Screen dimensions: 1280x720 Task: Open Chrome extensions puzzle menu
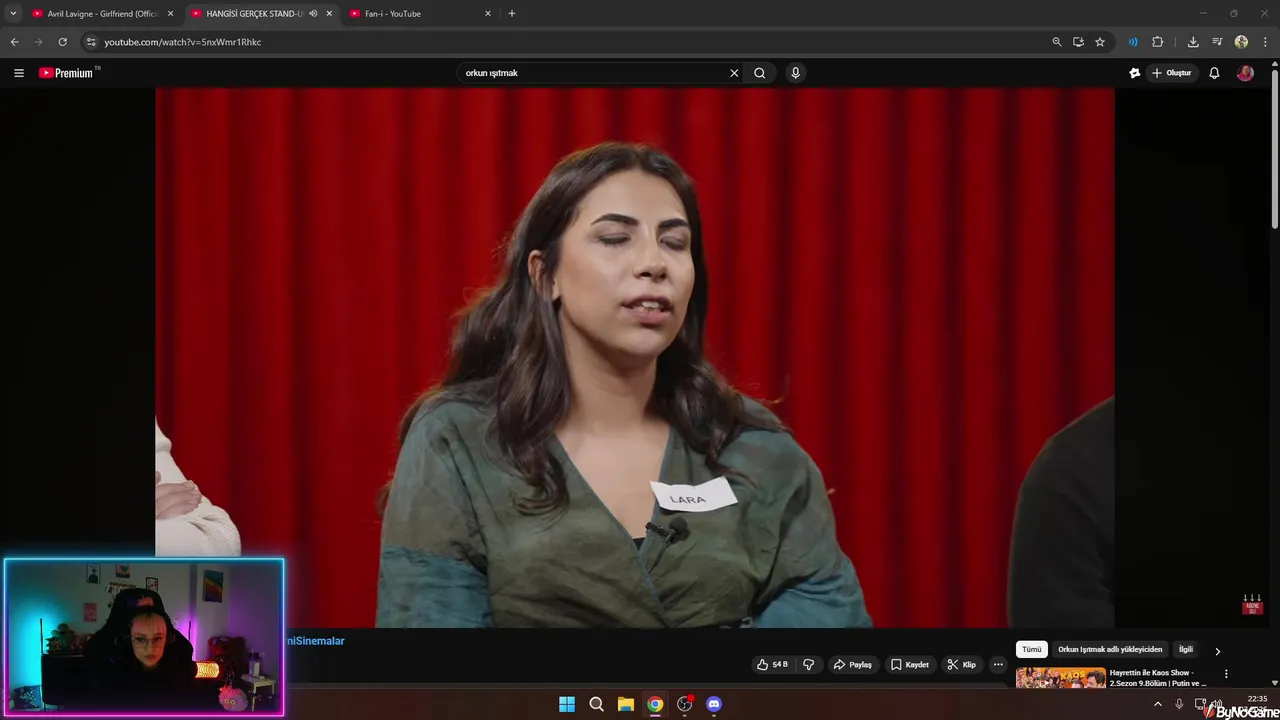click(x=1158, y=42)
